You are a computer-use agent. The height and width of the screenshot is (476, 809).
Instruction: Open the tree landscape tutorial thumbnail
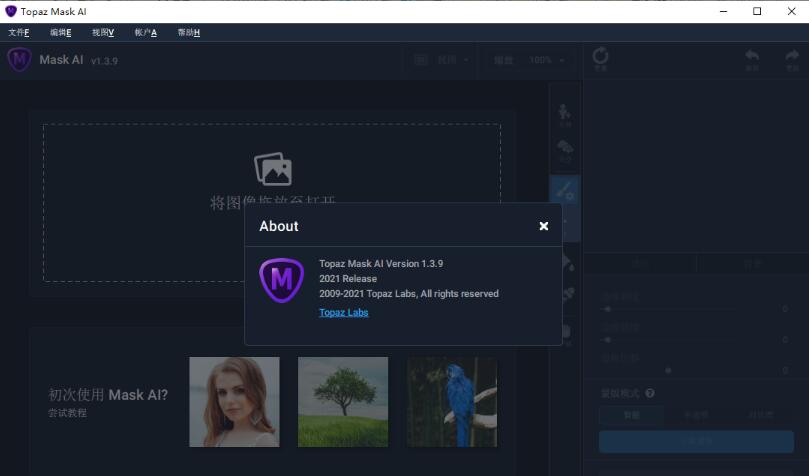click(x=343, y=402)
